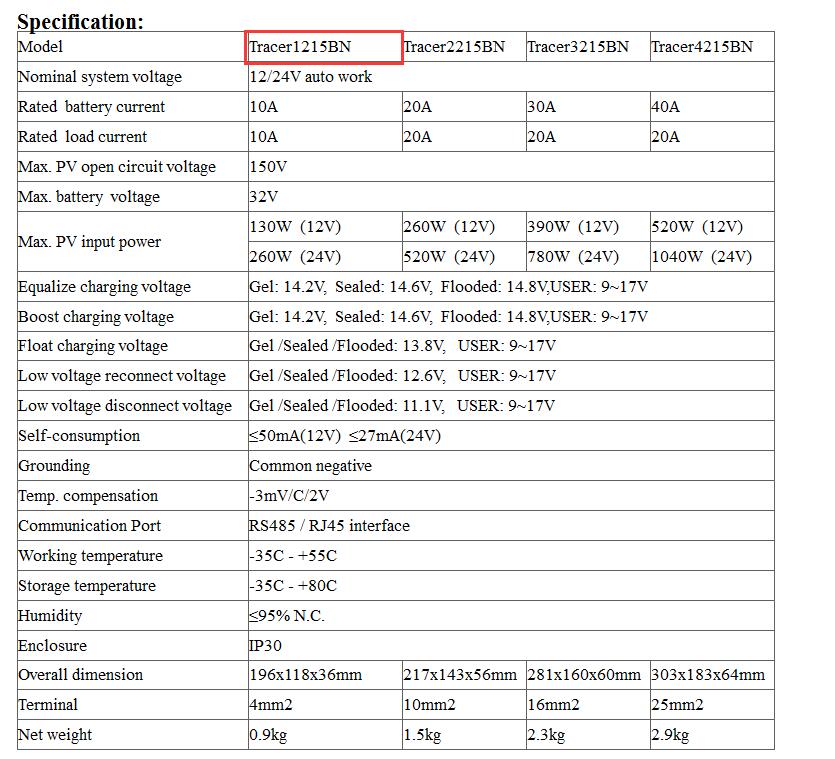Click the "Communication Port" row label

89,526
